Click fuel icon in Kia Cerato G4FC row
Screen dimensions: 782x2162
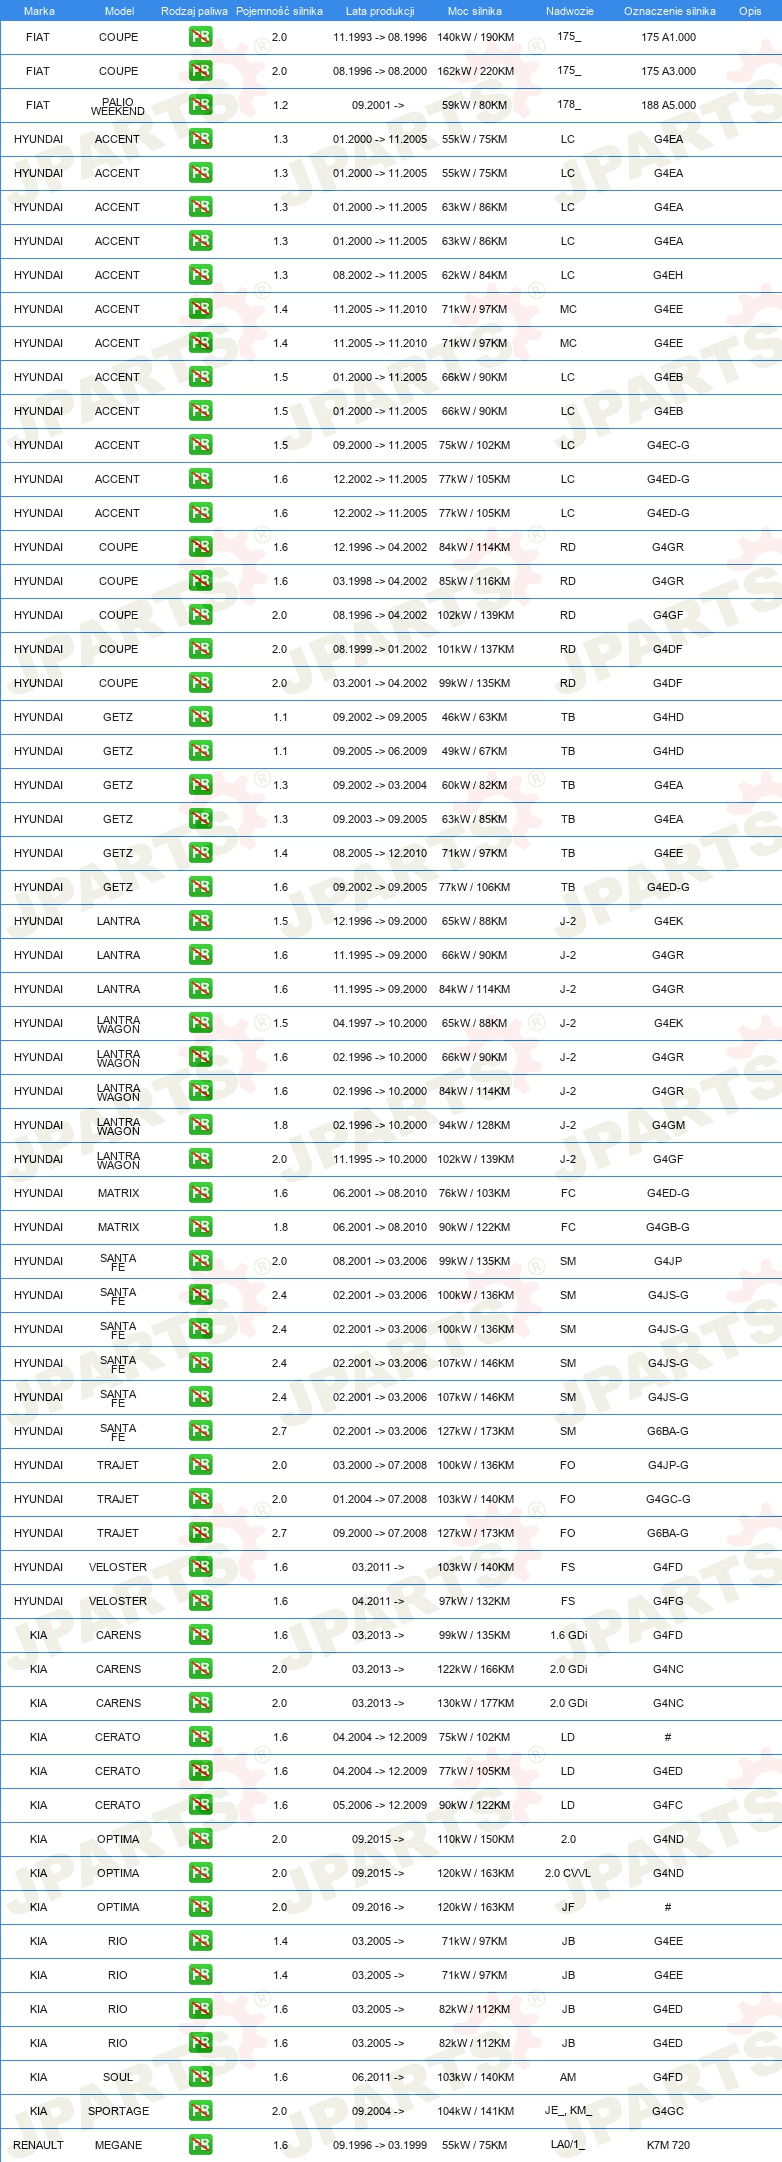(200, 1805)
